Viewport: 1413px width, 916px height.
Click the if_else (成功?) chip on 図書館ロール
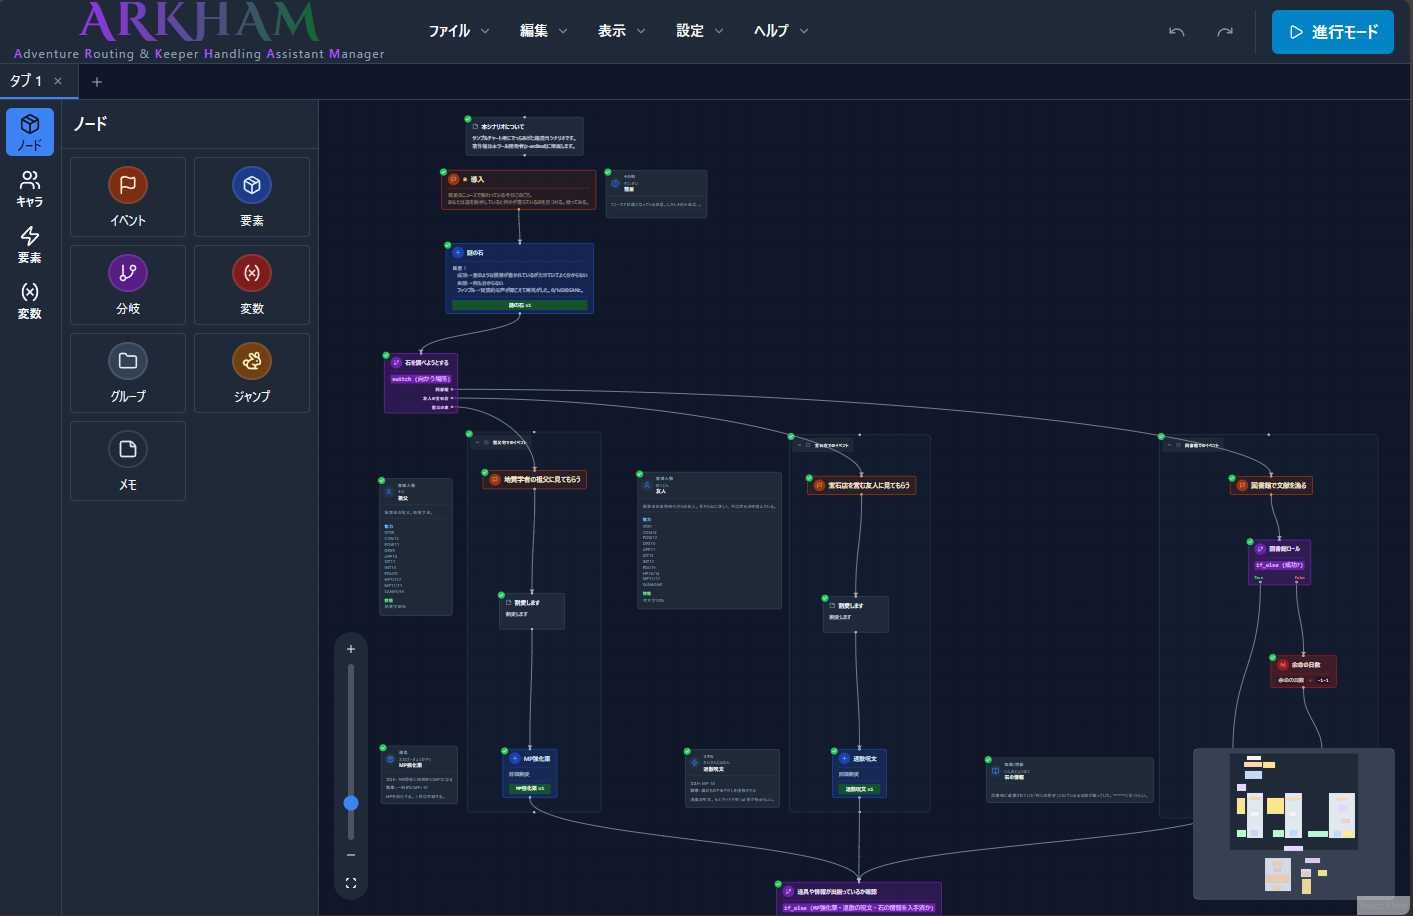click(x=1280, y=565)
